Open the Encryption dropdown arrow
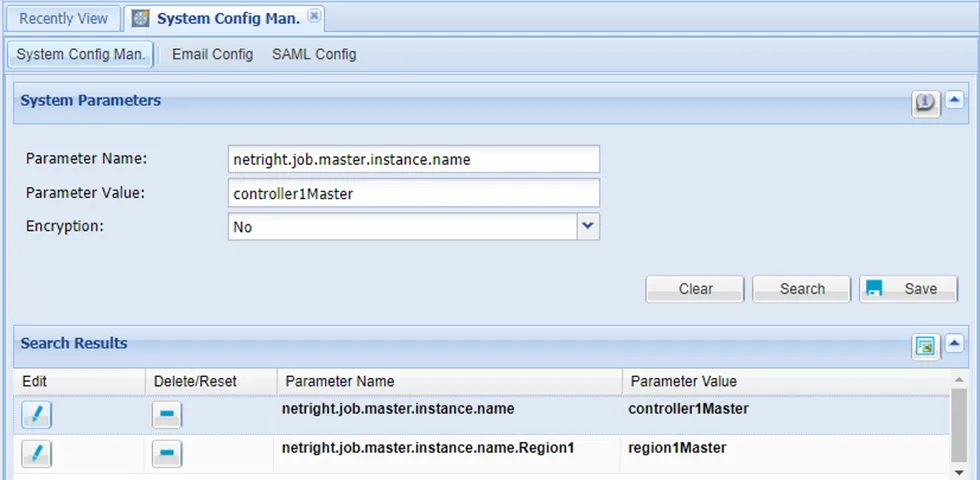 tap(588, 227)
